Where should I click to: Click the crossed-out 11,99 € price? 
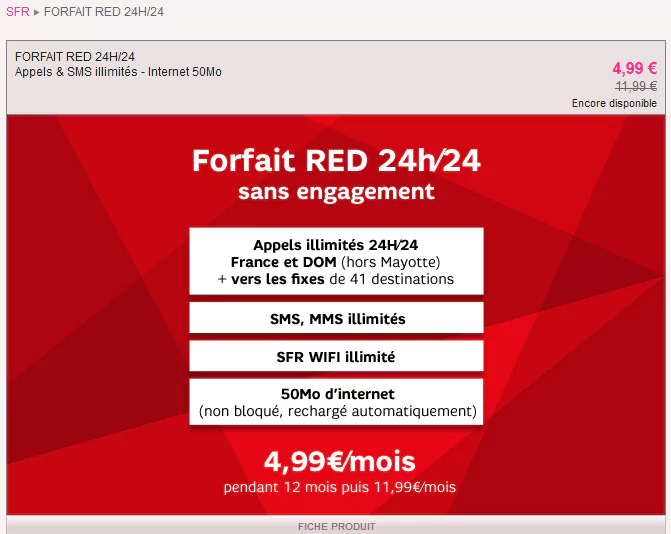click(636, 86)
